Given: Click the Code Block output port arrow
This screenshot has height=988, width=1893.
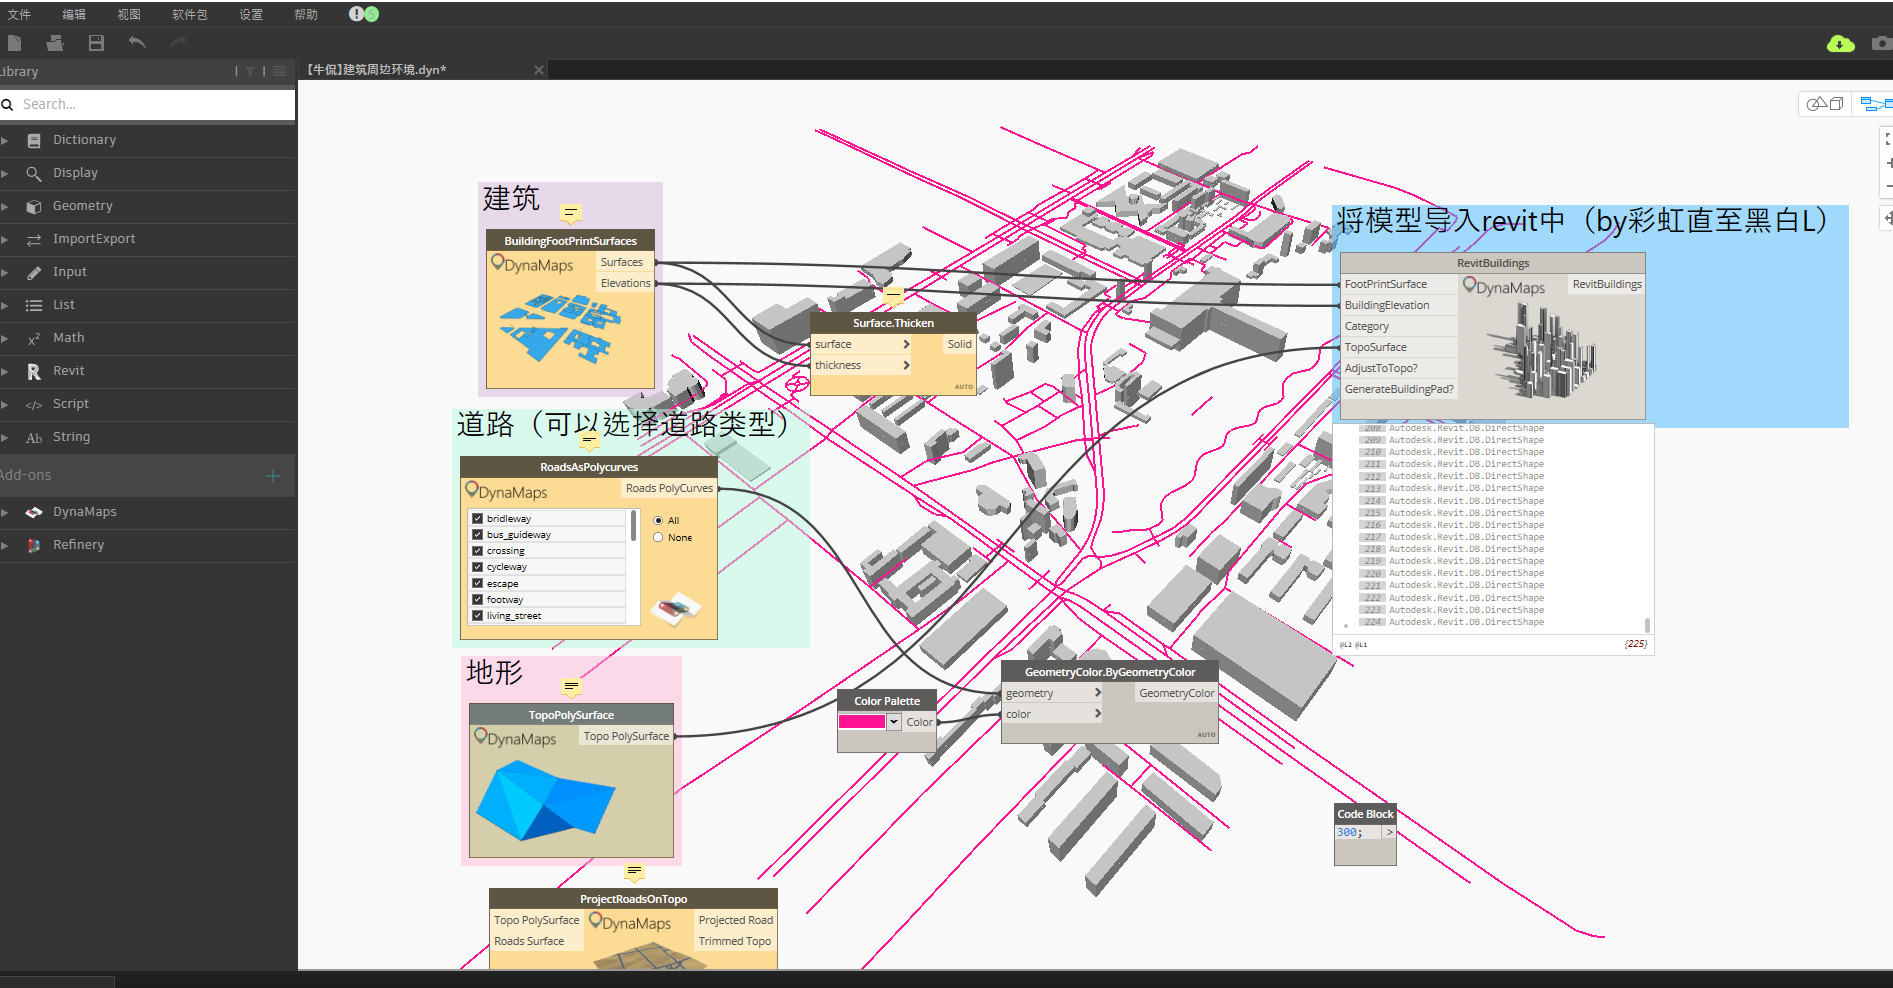Looking at the screenshot, I should (x=1389, y=832).
